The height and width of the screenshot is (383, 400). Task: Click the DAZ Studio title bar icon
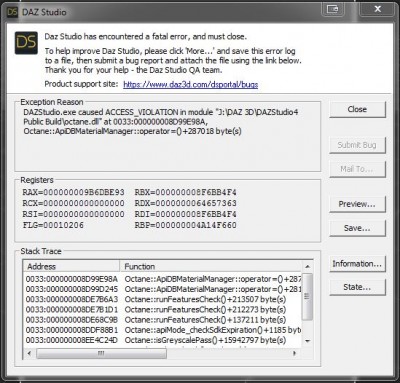pos(12,12)
